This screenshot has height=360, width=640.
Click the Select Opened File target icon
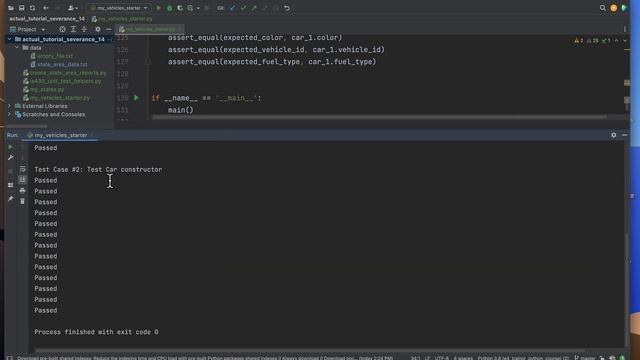pos(62,29)
